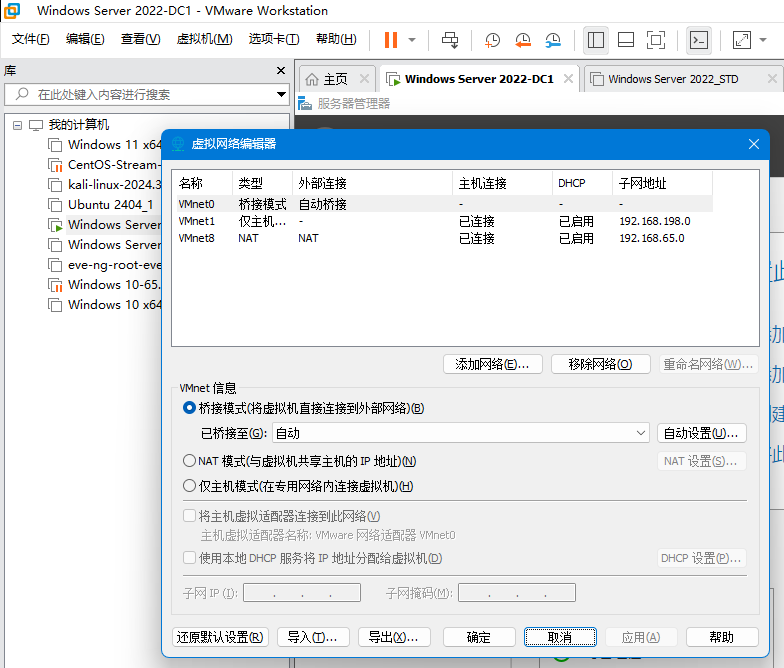Image resolution: width=784 pixels, height=668 pixels.
Task: Toggle 将主机虚拟适配器连接到此网络 checkbox
Action: (x=189, y=516)
